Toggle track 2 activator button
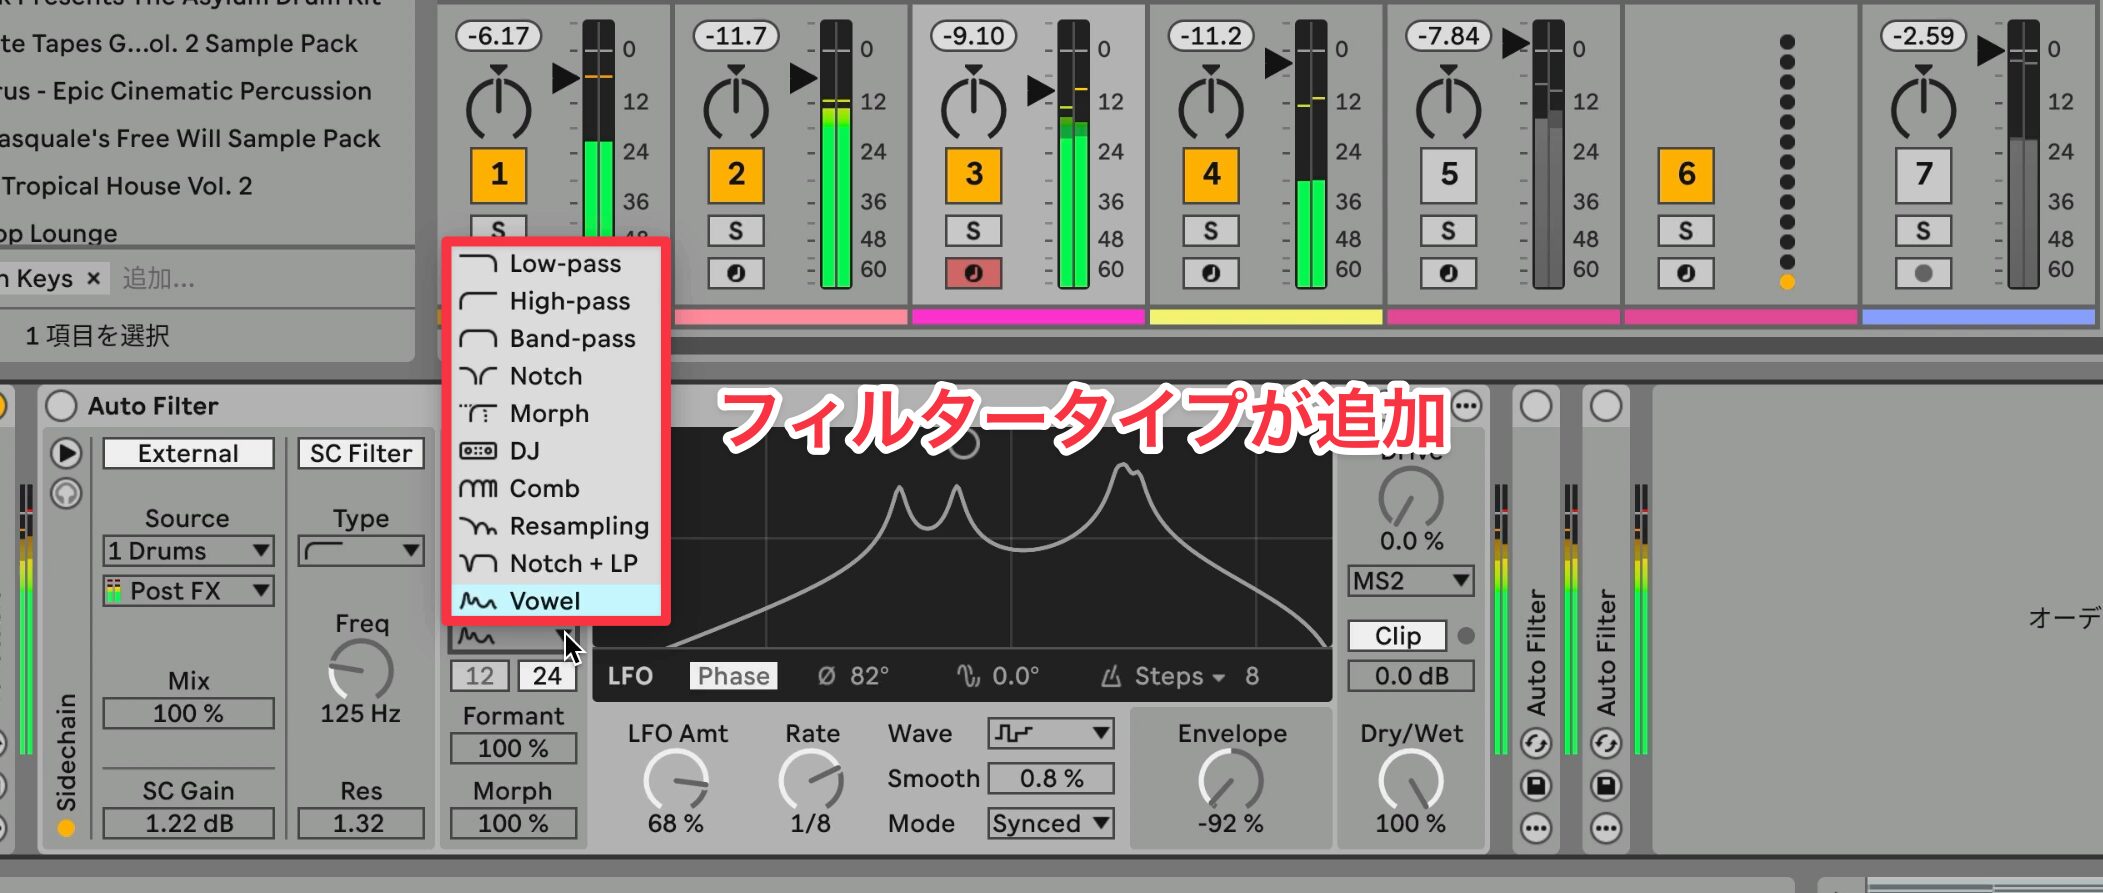 click(736, 174)
